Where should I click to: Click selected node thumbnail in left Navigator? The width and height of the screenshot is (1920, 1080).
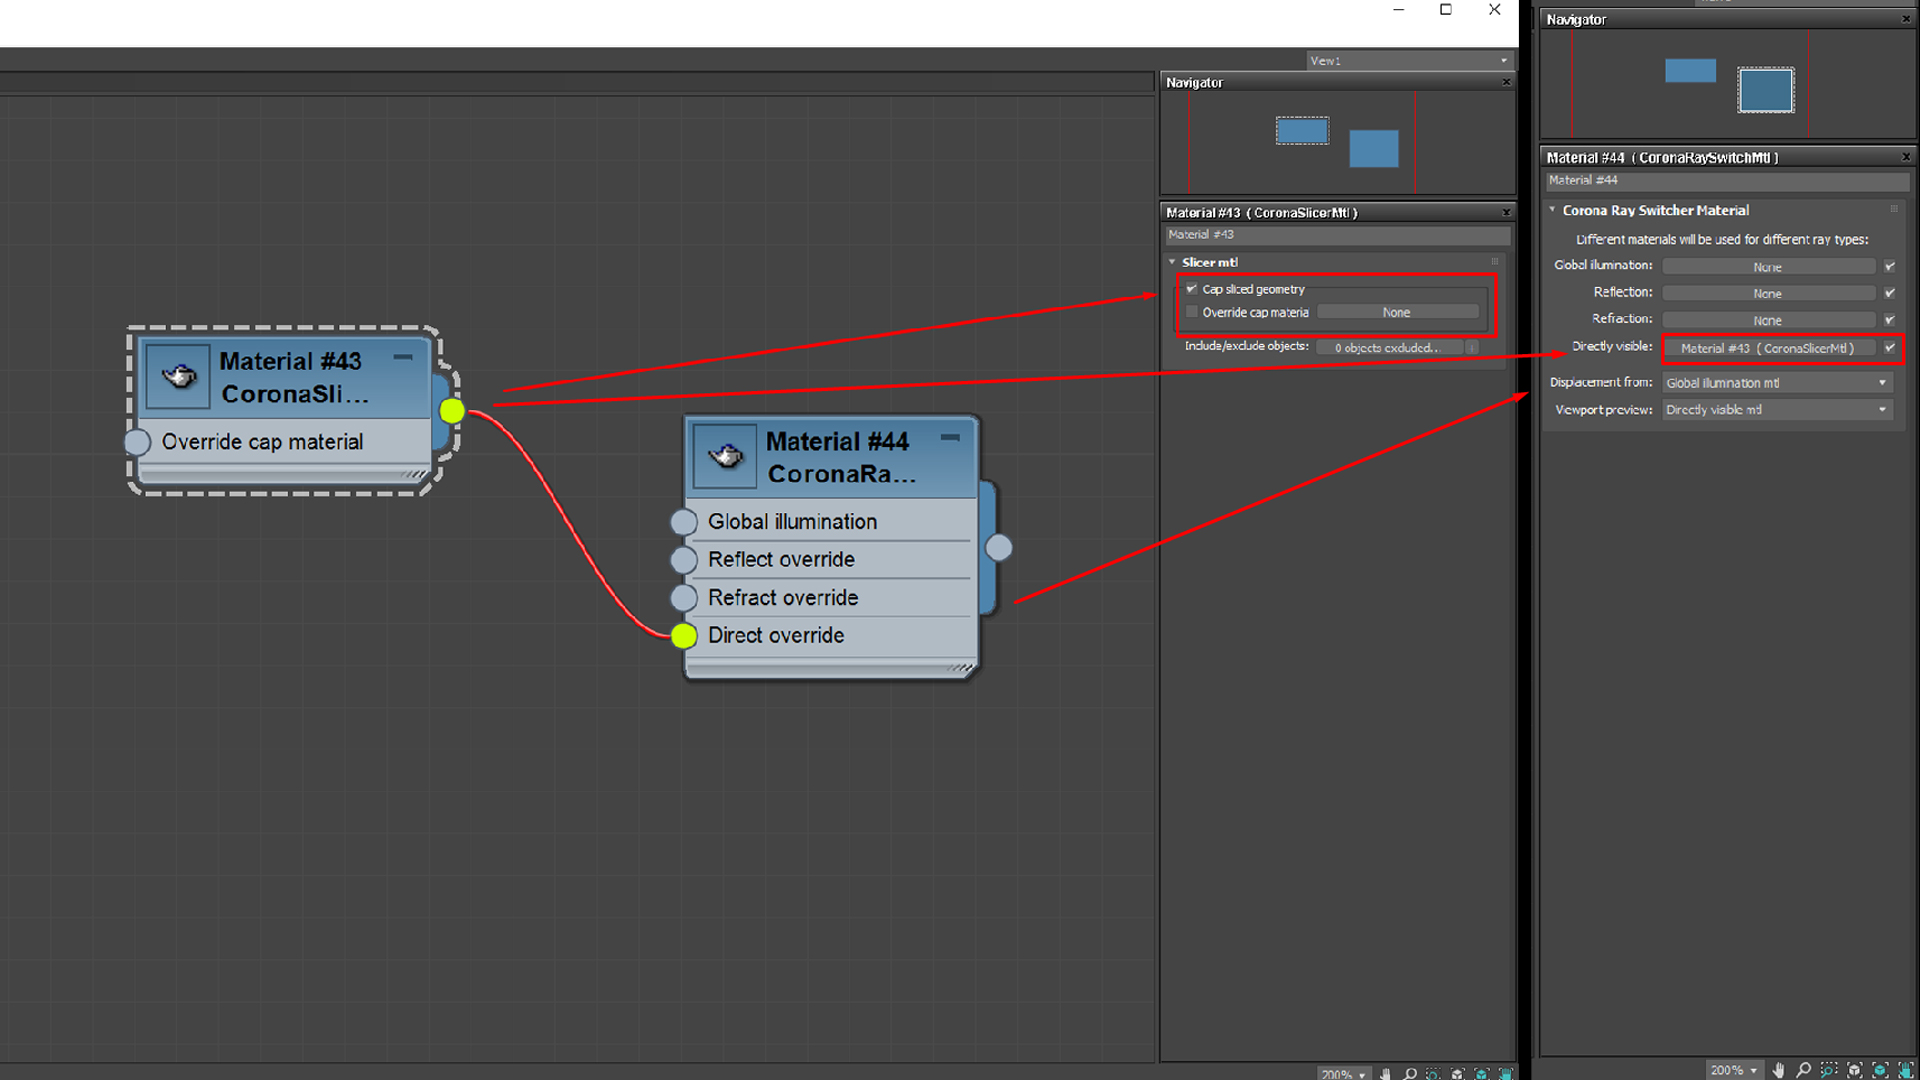(x=1302, y=131)
